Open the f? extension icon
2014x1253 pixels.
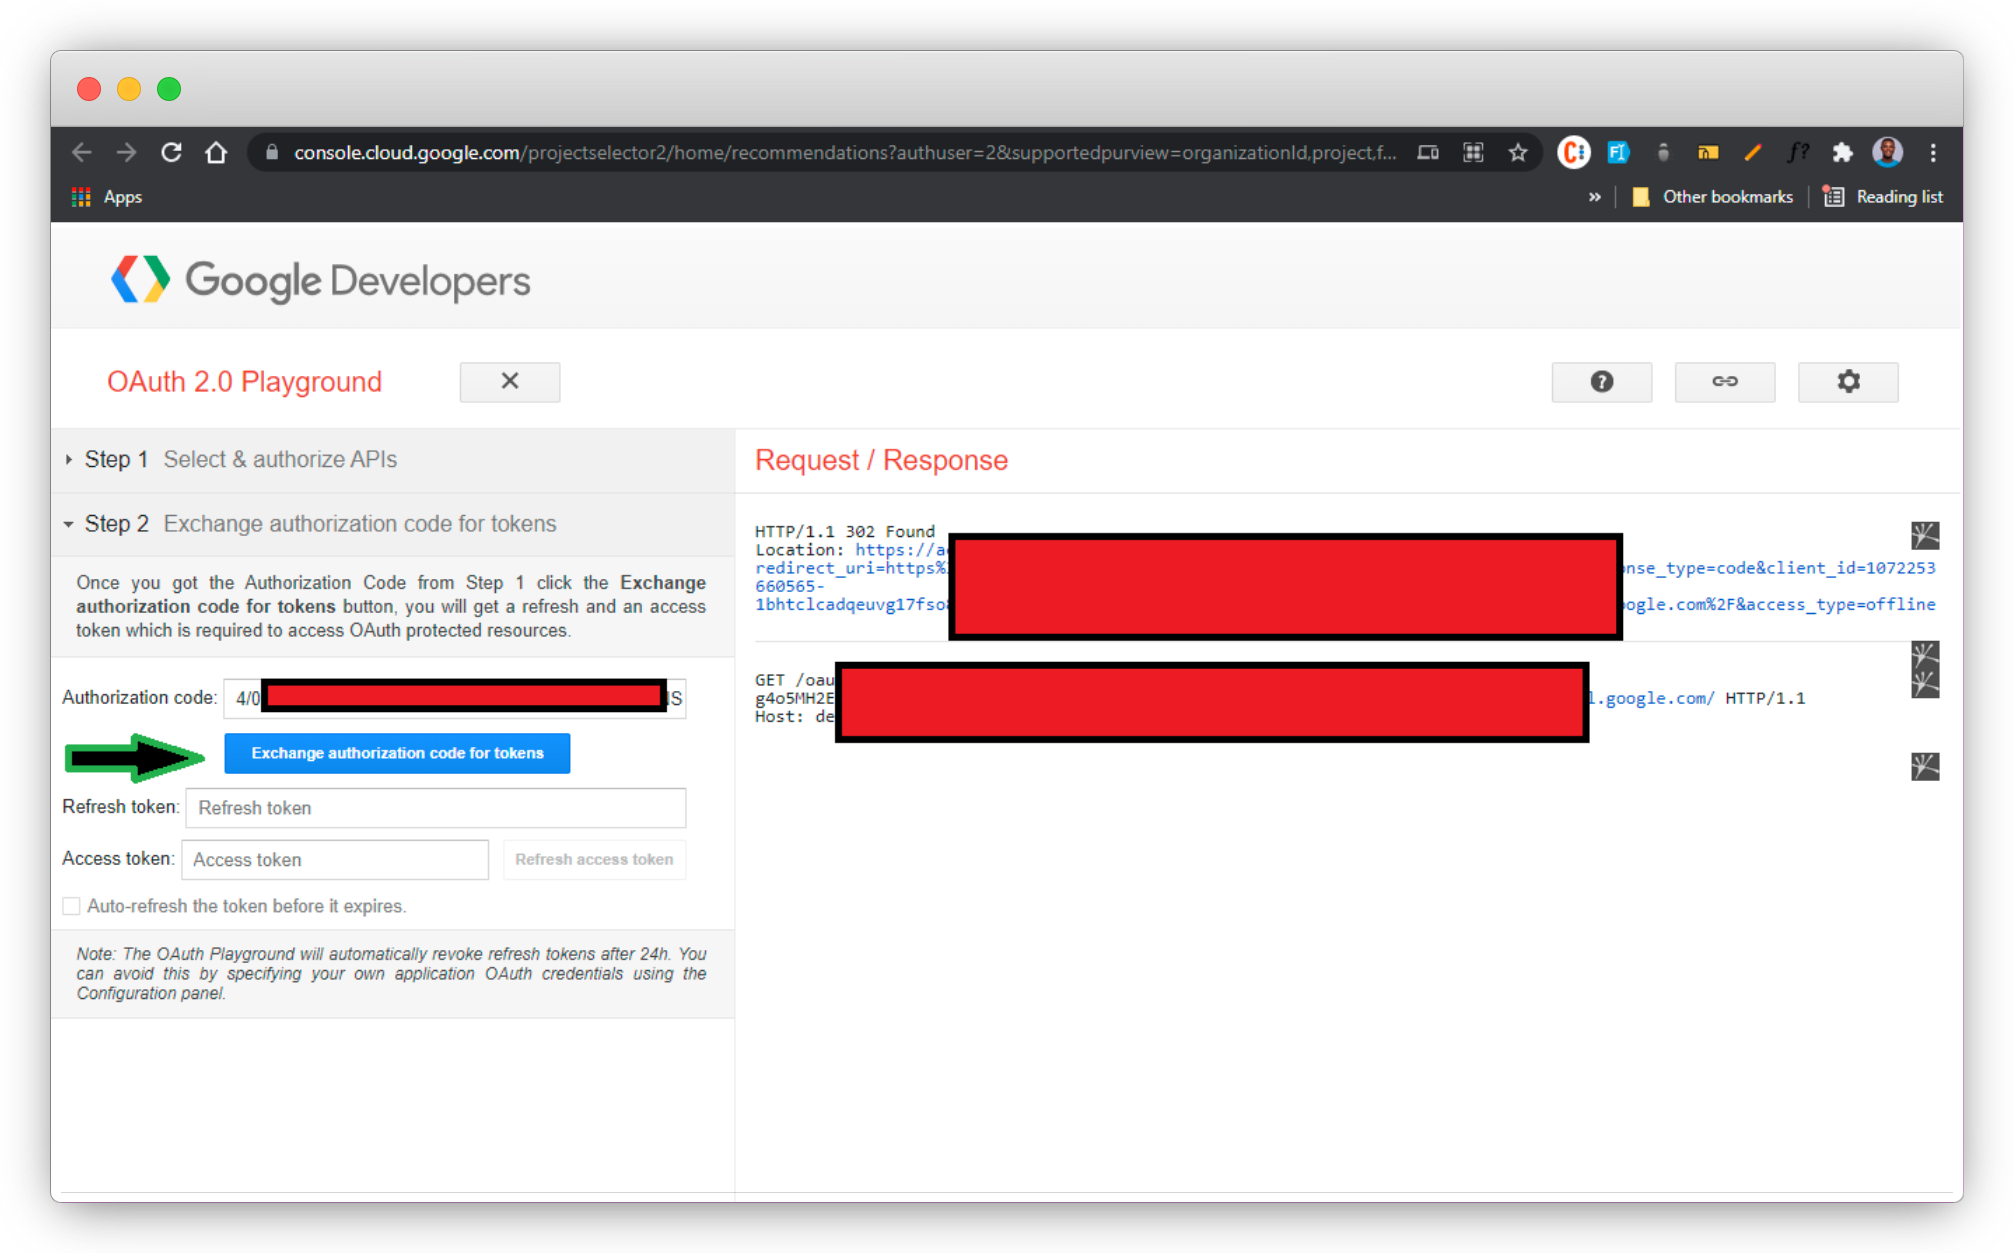(1798, 152)
